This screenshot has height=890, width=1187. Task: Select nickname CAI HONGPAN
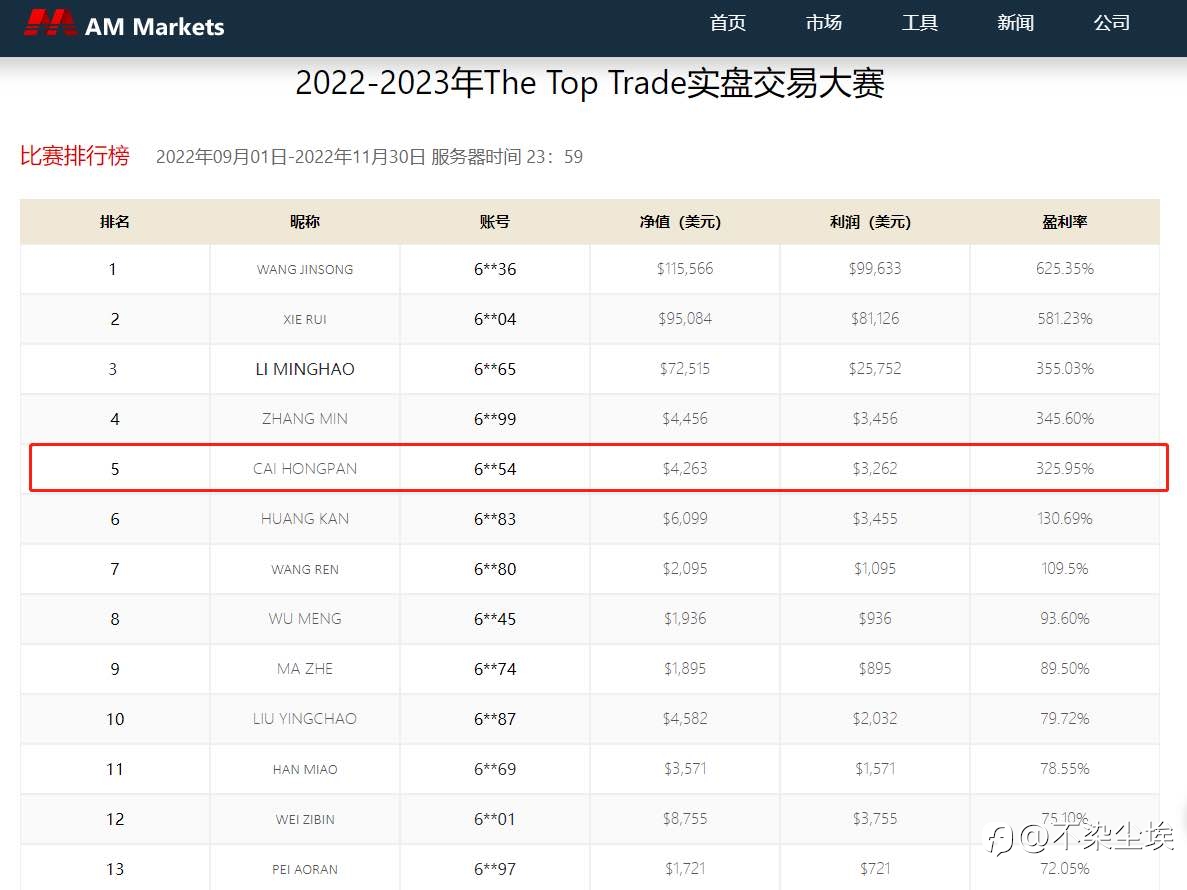point(305,468)
